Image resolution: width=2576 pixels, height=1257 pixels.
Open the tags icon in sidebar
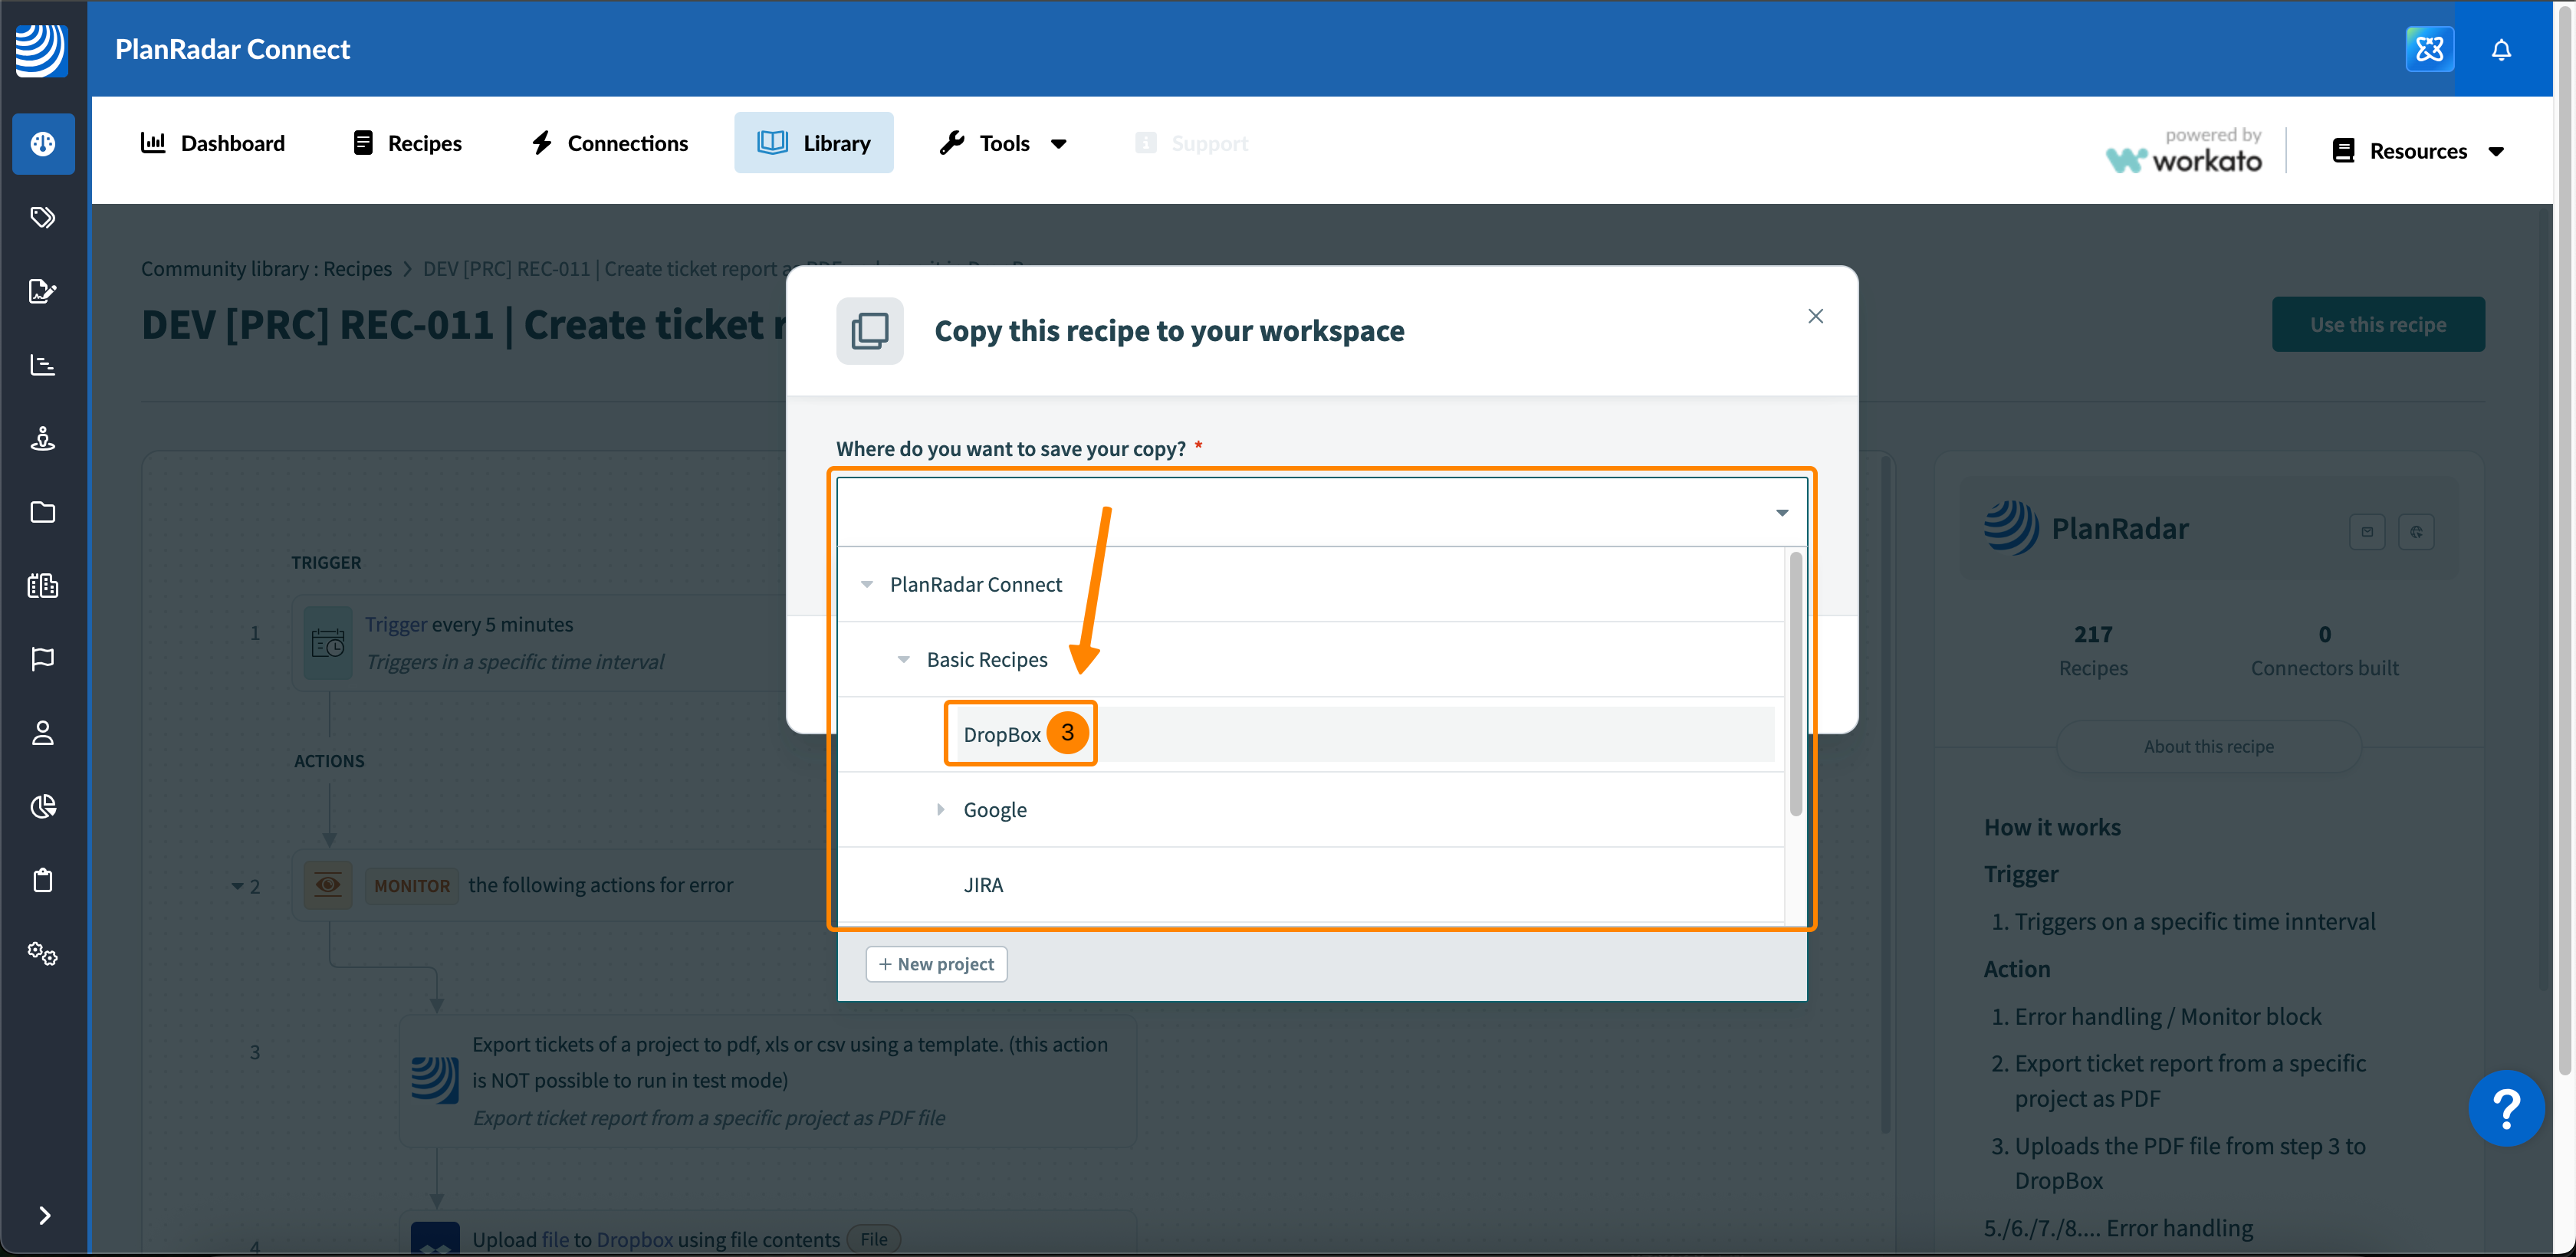coord(42,217)
